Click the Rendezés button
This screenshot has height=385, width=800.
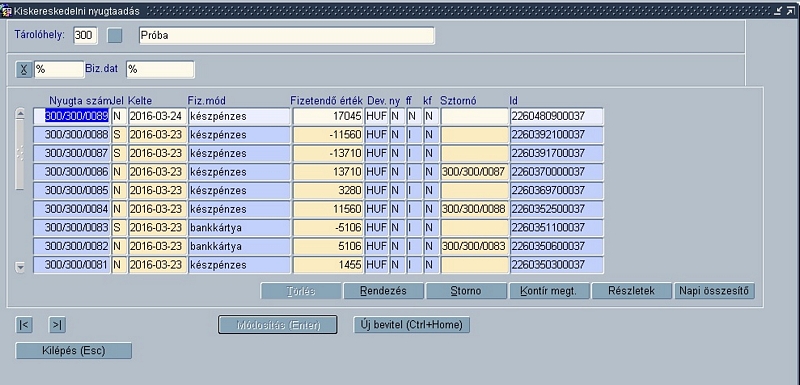(x=384, y=291)
